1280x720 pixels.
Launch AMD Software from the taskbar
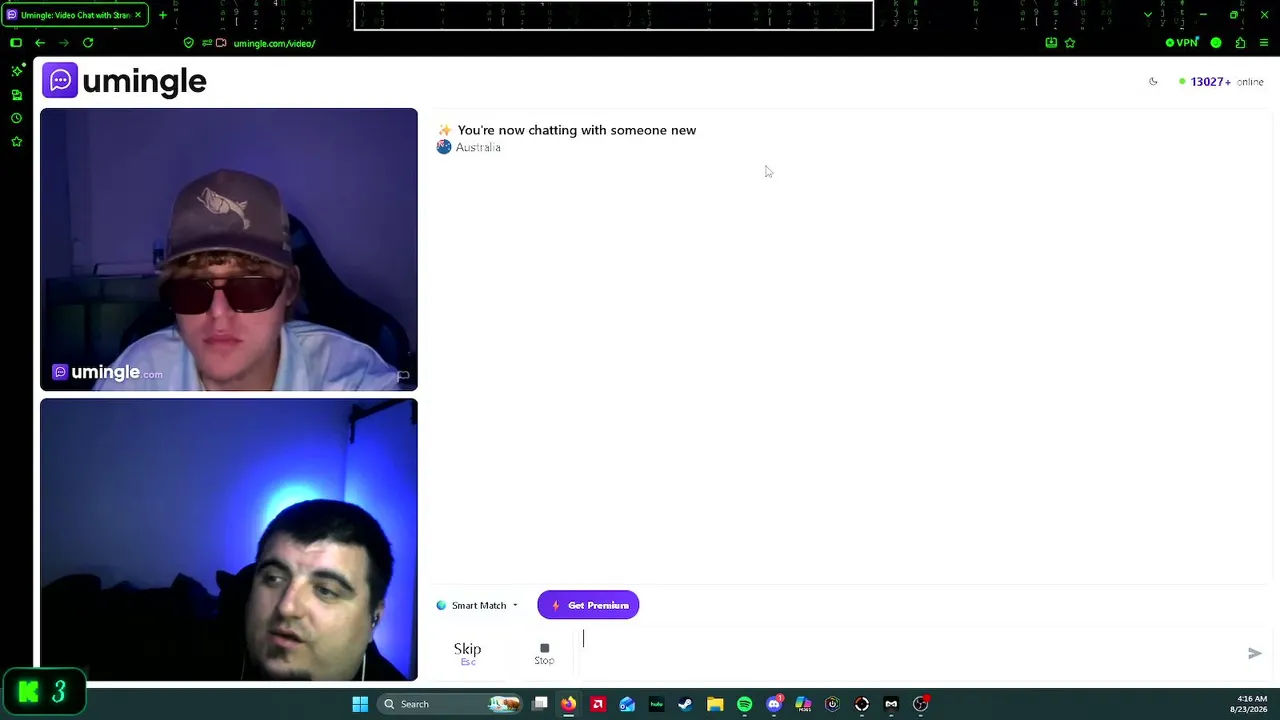click(598, 704)
